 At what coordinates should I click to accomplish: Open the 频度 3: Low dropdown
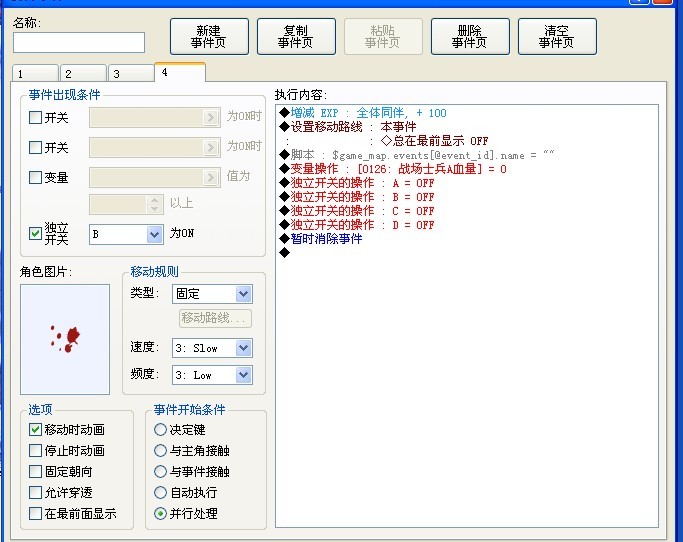pyautogui.click(x=212, y=375)
